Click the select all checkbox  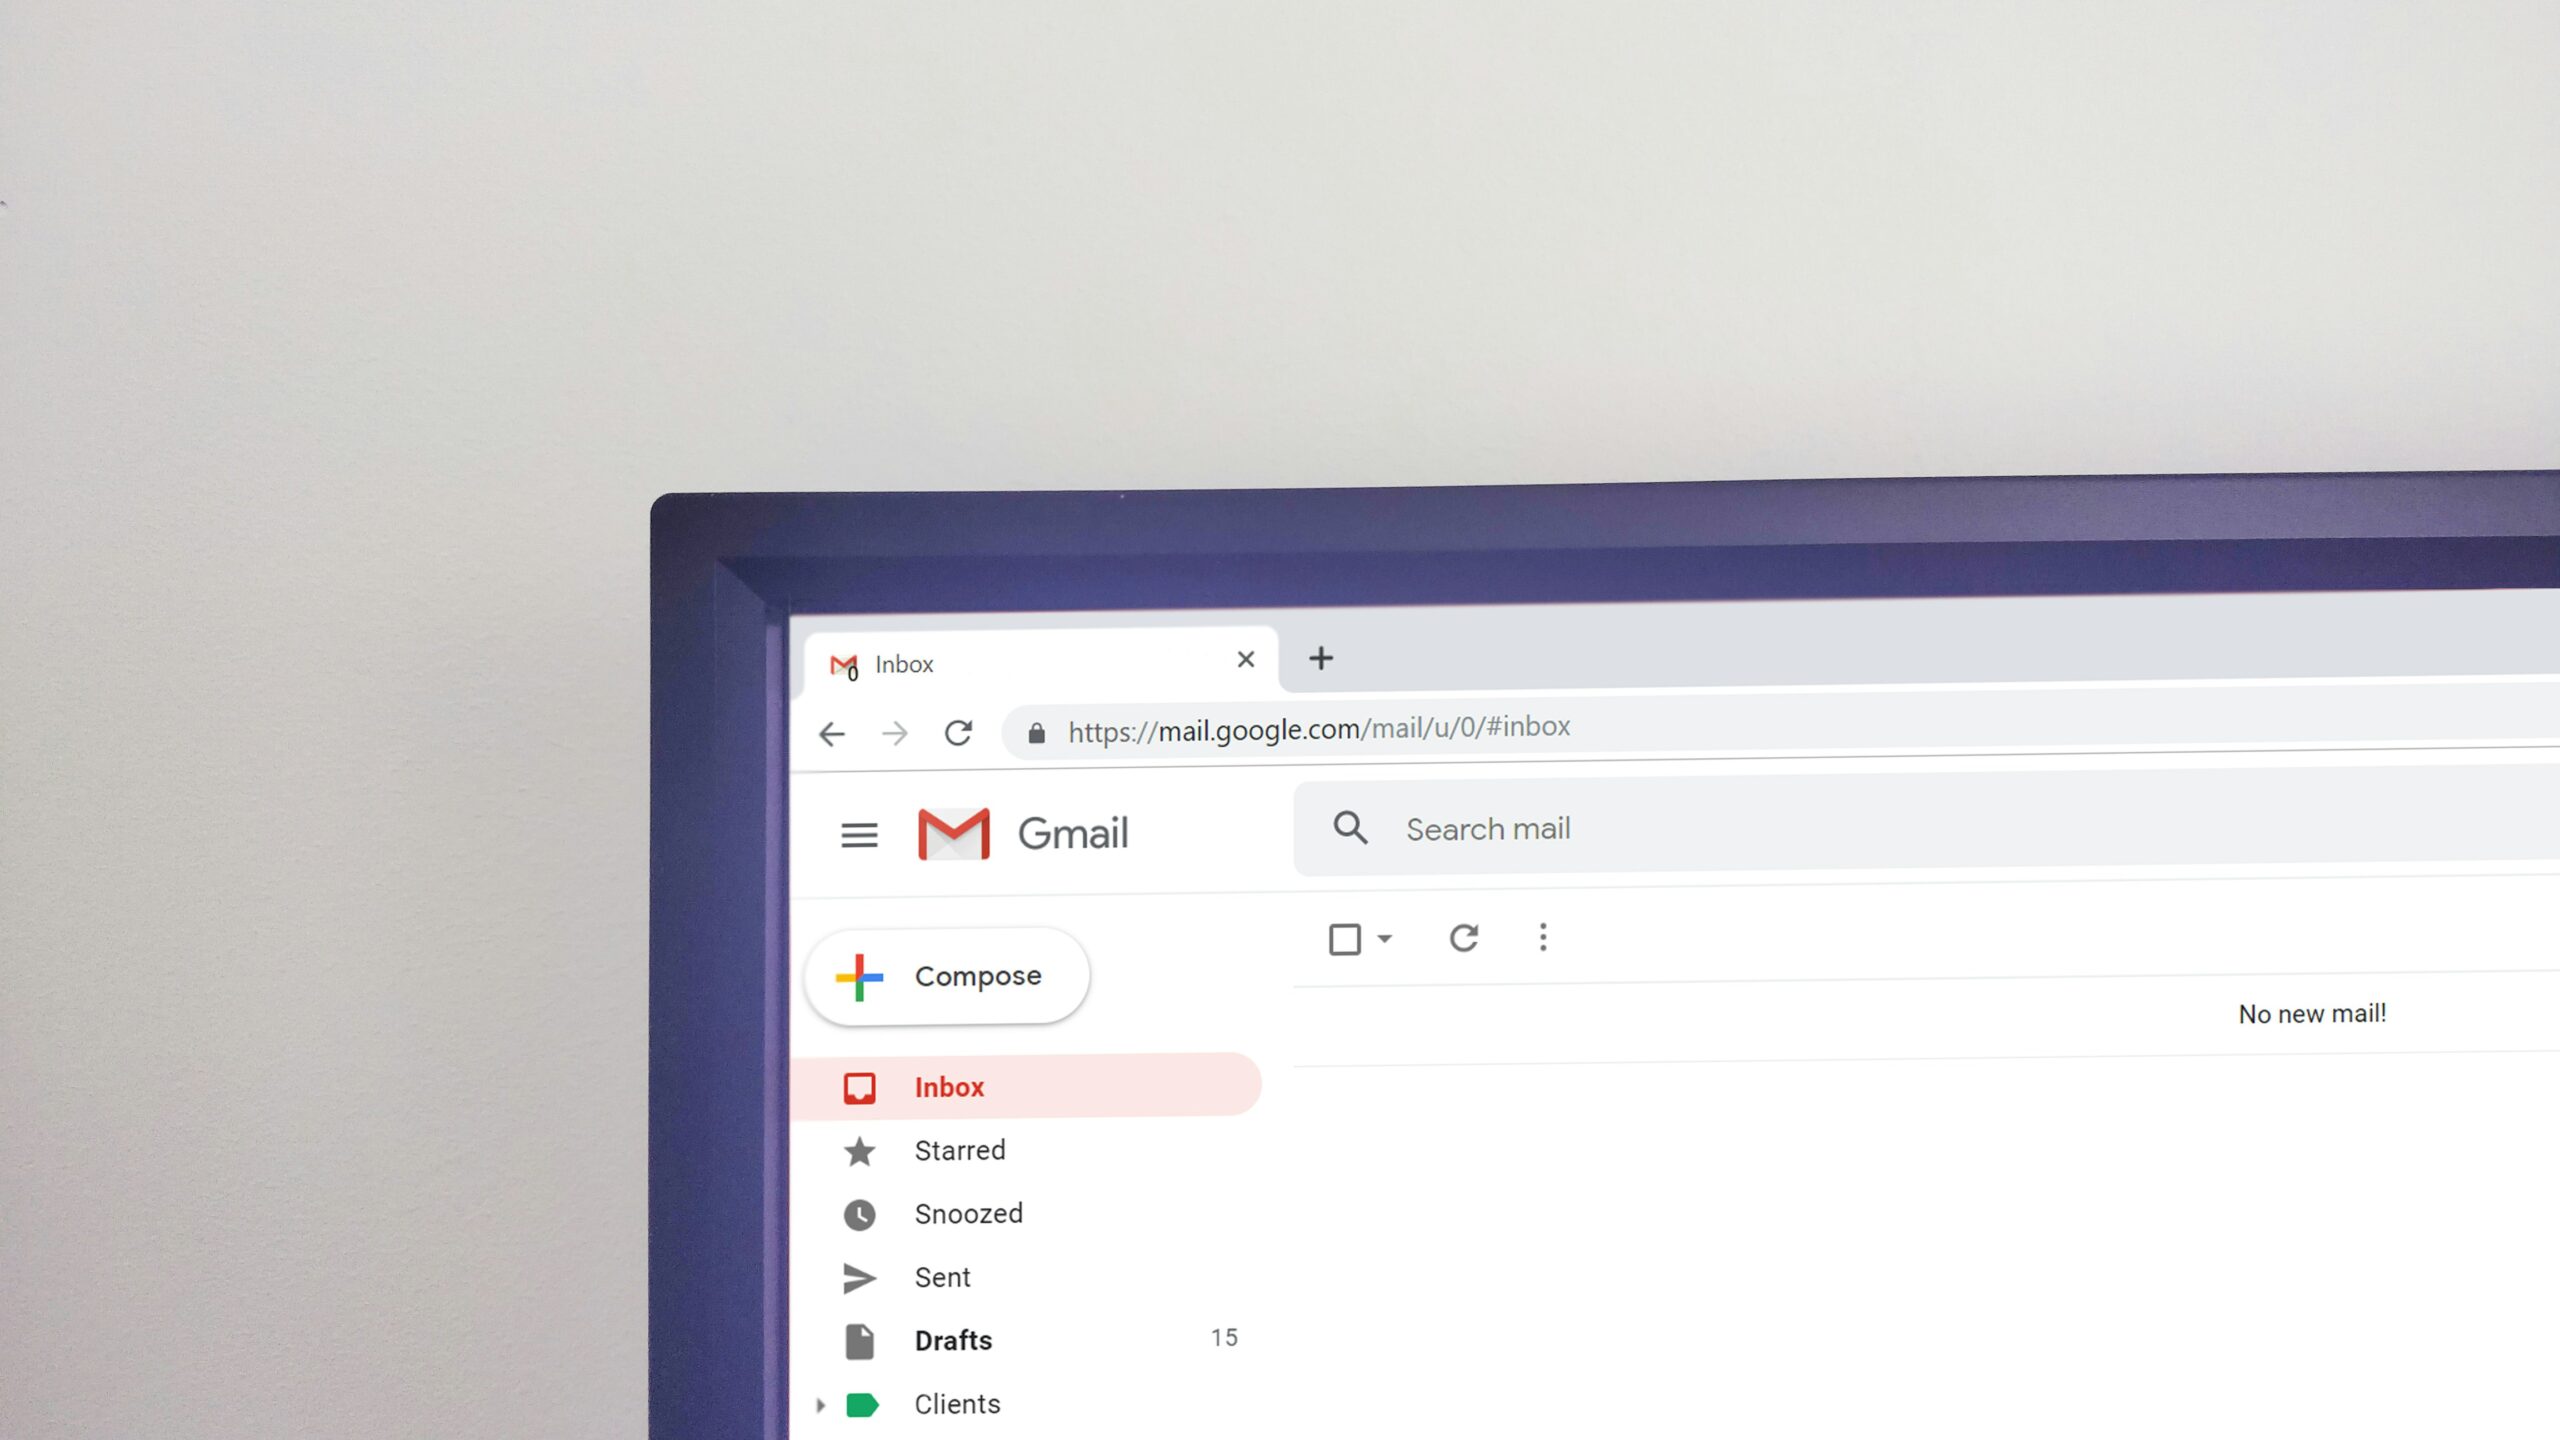pos(1343,935)
